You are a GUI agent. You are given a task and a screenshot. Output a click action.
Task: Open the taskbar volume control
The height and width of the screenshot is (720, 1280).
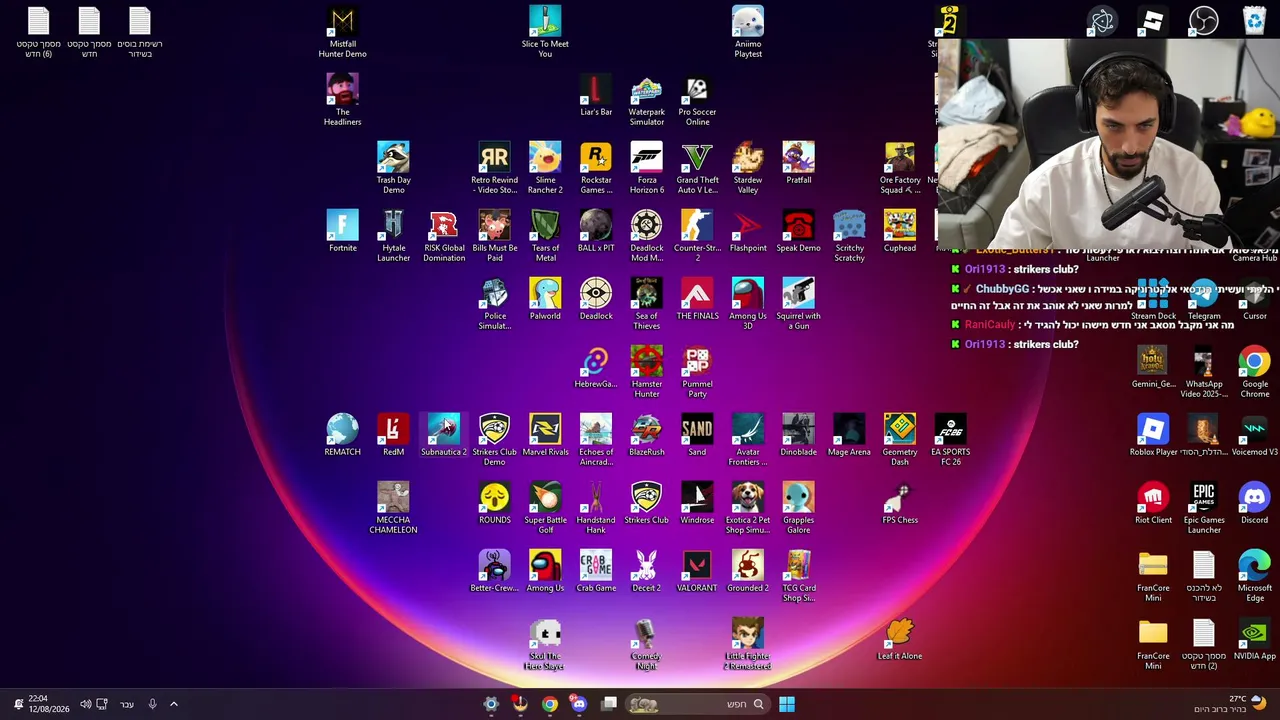pos(85,704)
